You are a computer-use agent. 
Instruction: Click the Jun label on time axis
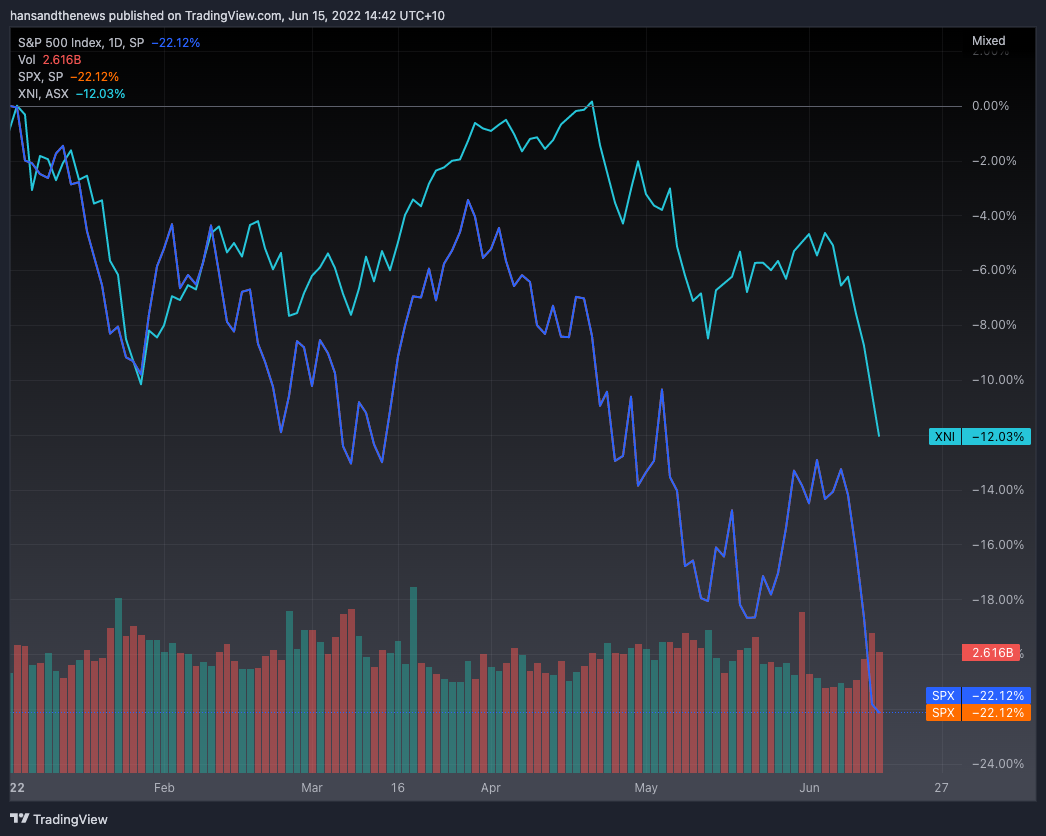811,788
